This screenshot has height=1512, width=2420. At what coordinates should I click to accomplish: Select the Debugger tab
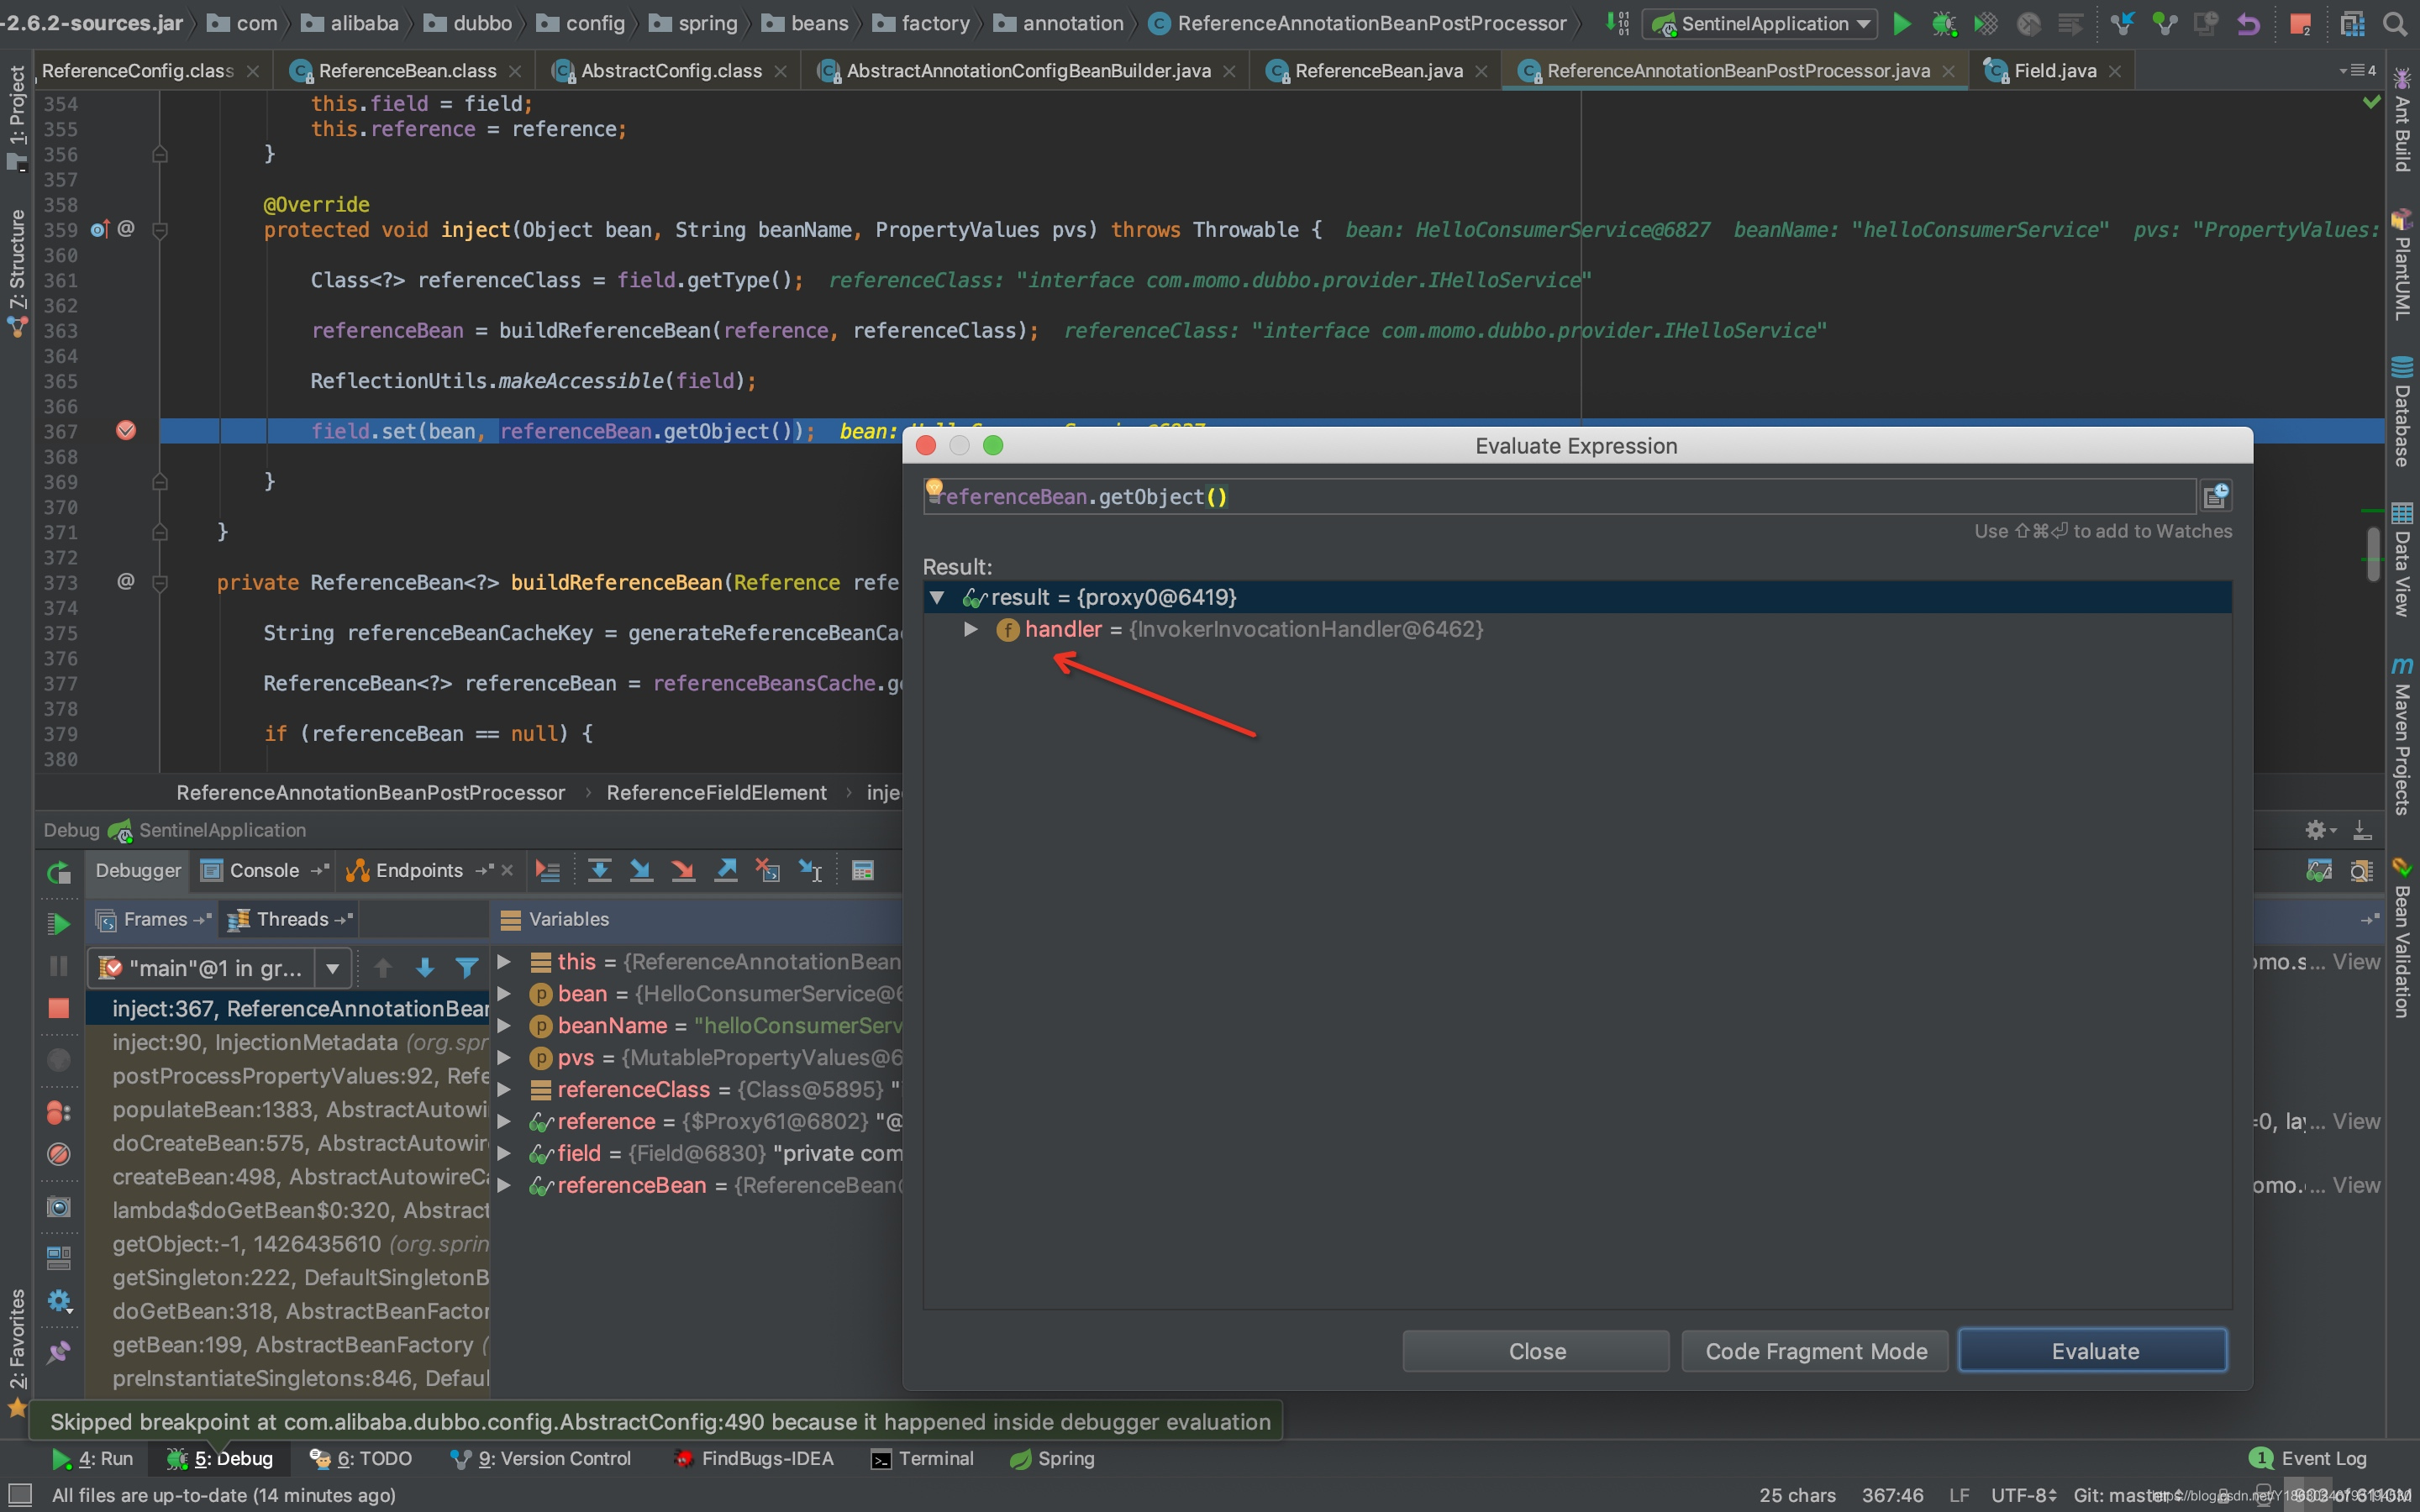point(138,868)
